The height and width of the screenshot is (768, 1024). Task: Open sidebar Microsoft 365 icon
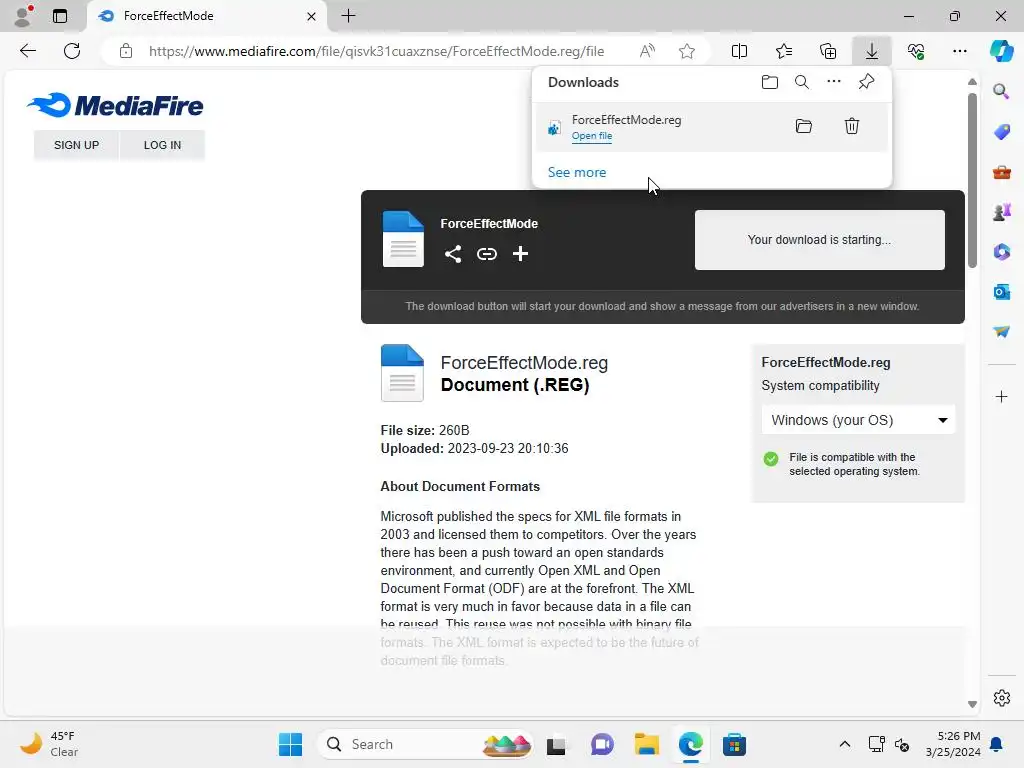pos(1001,252)
